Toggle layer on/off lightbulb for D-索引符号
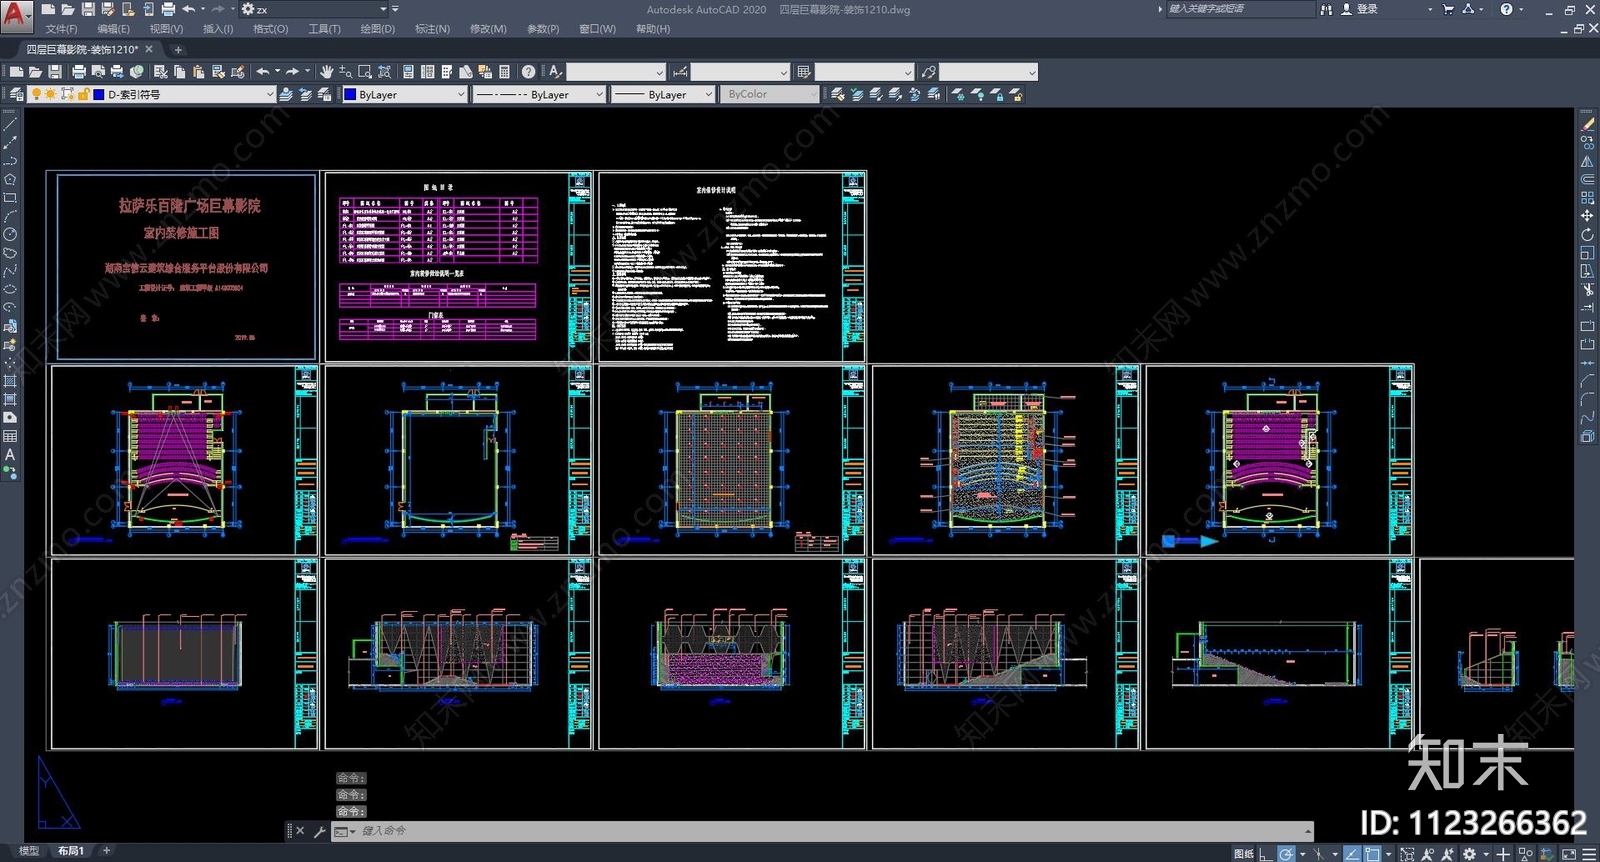The width and height of the screenshot is (1600, 862). click(x=37, y=94)
